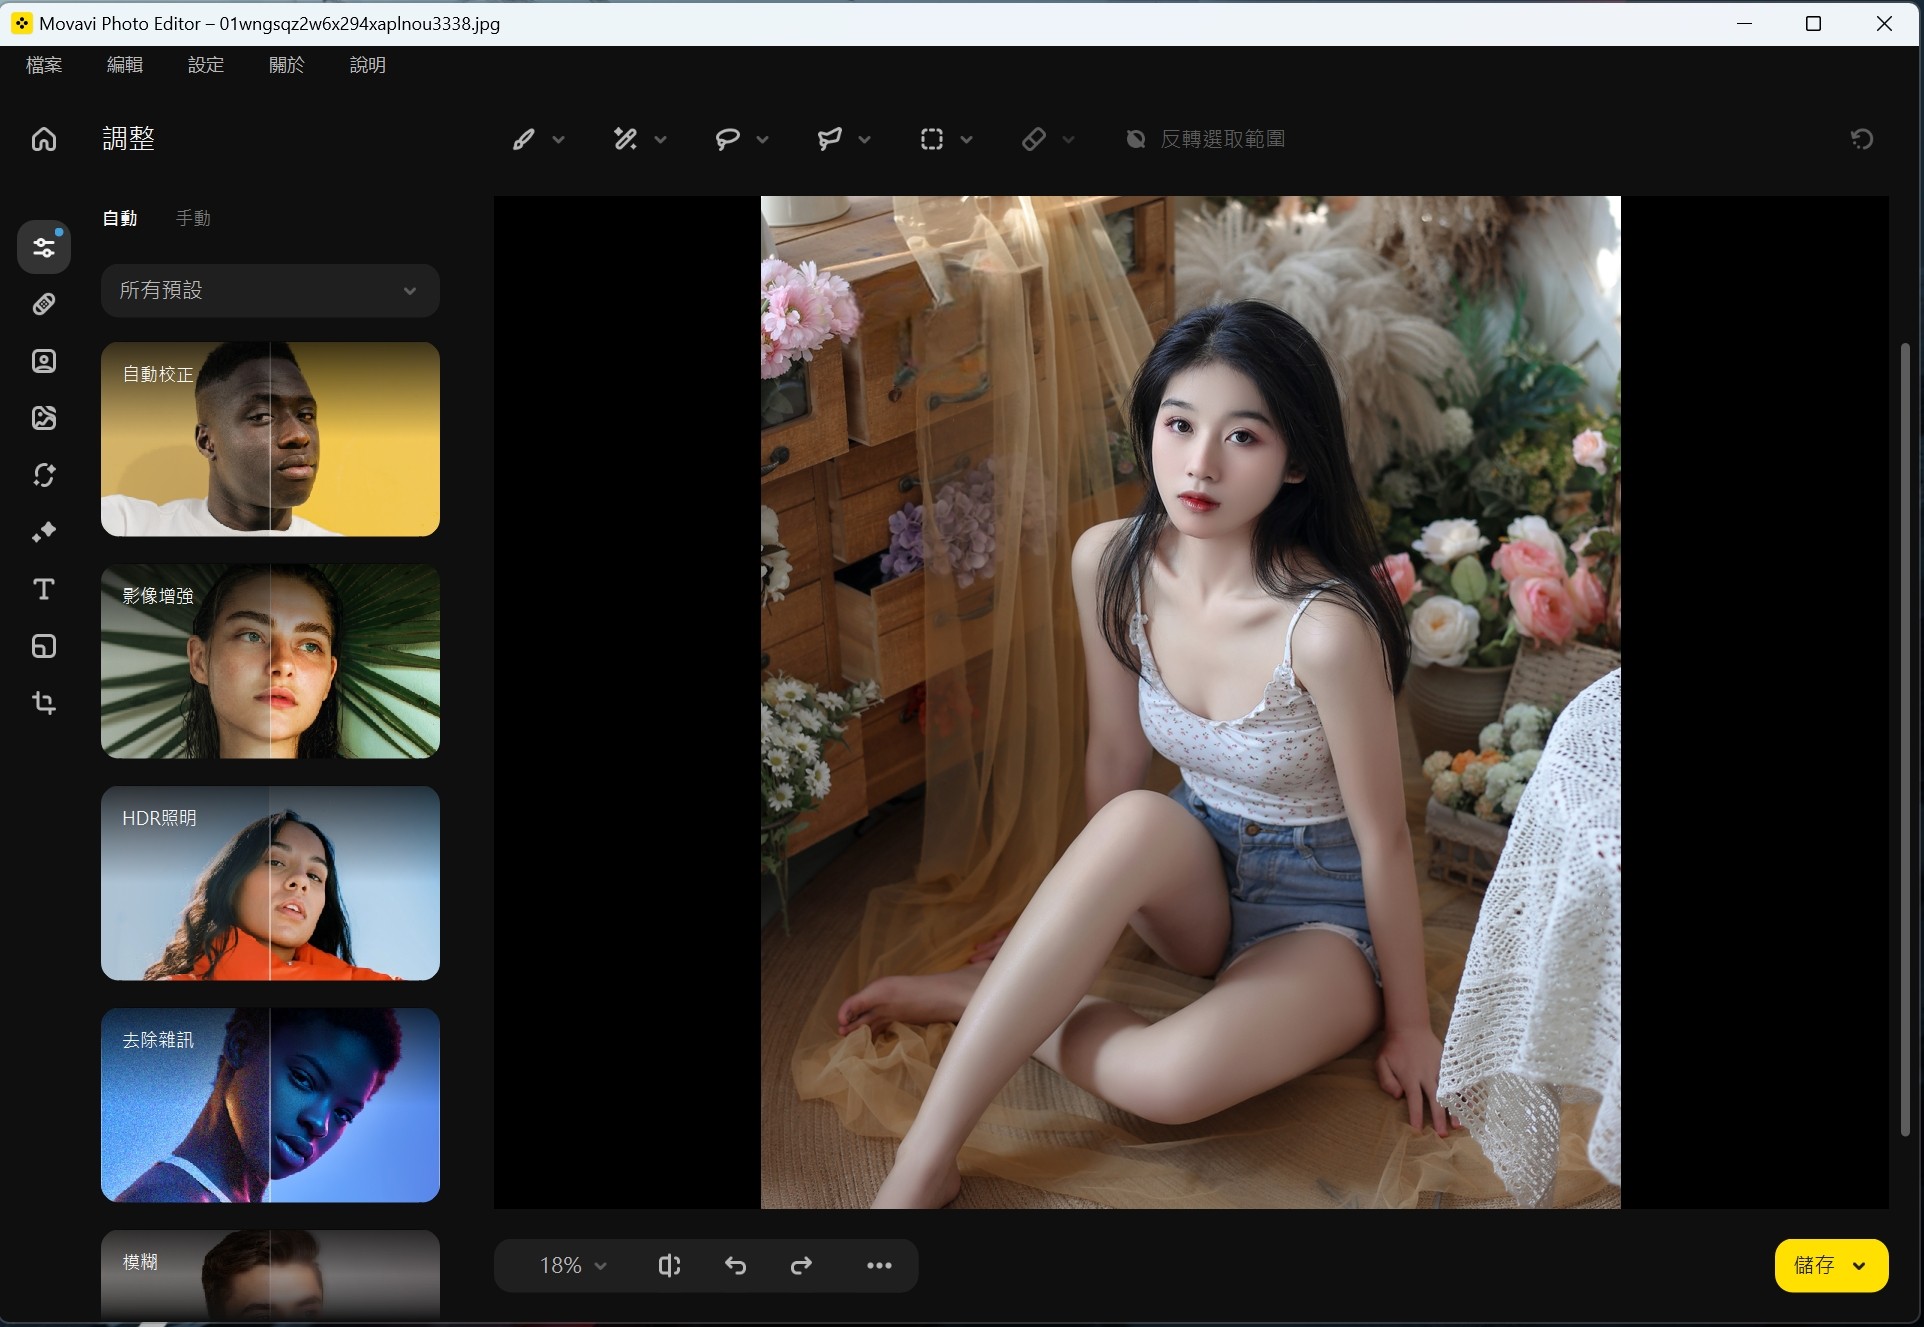Open the 關於 menu
Image resolution: width=1924 pixels, height=1327 pixels.
click(287, 65)
